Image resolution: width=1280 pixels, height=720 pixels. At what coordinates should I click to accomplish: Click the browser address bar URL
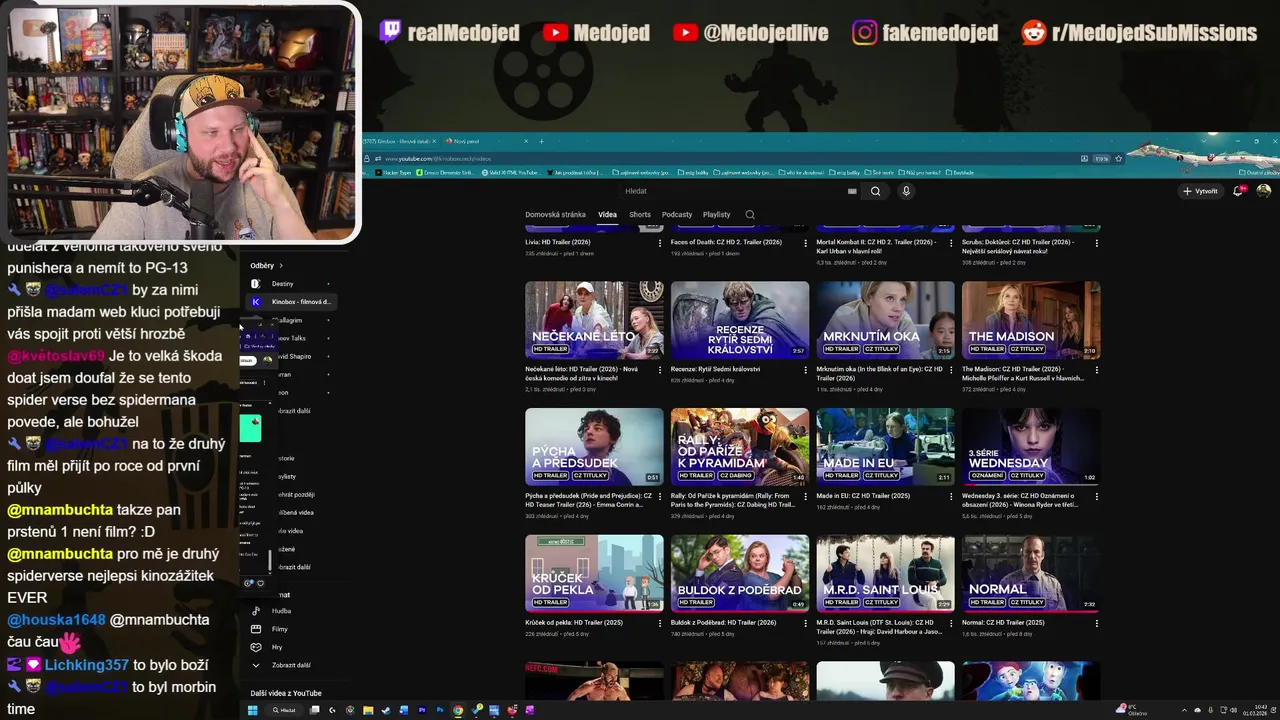(x=438, y=159)
